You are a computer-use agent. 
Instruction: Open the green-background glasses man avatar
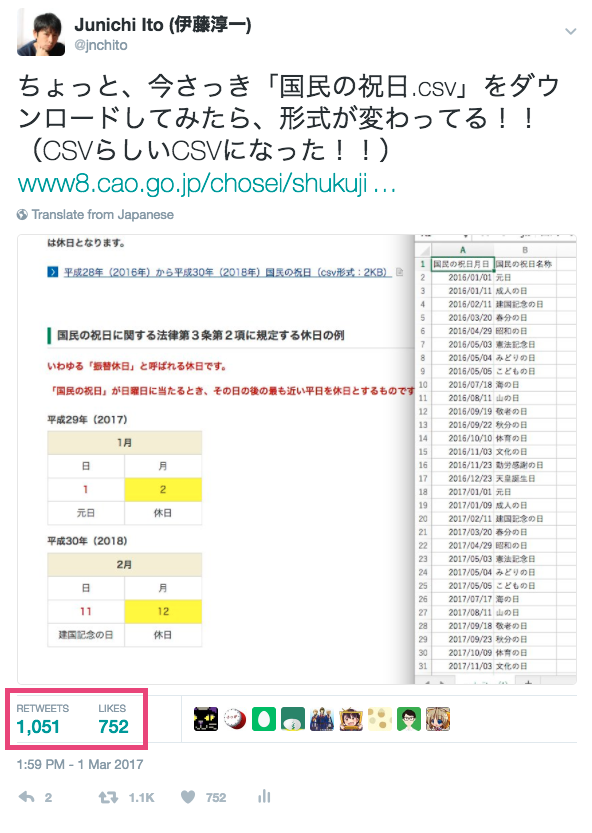pos(409,719)
